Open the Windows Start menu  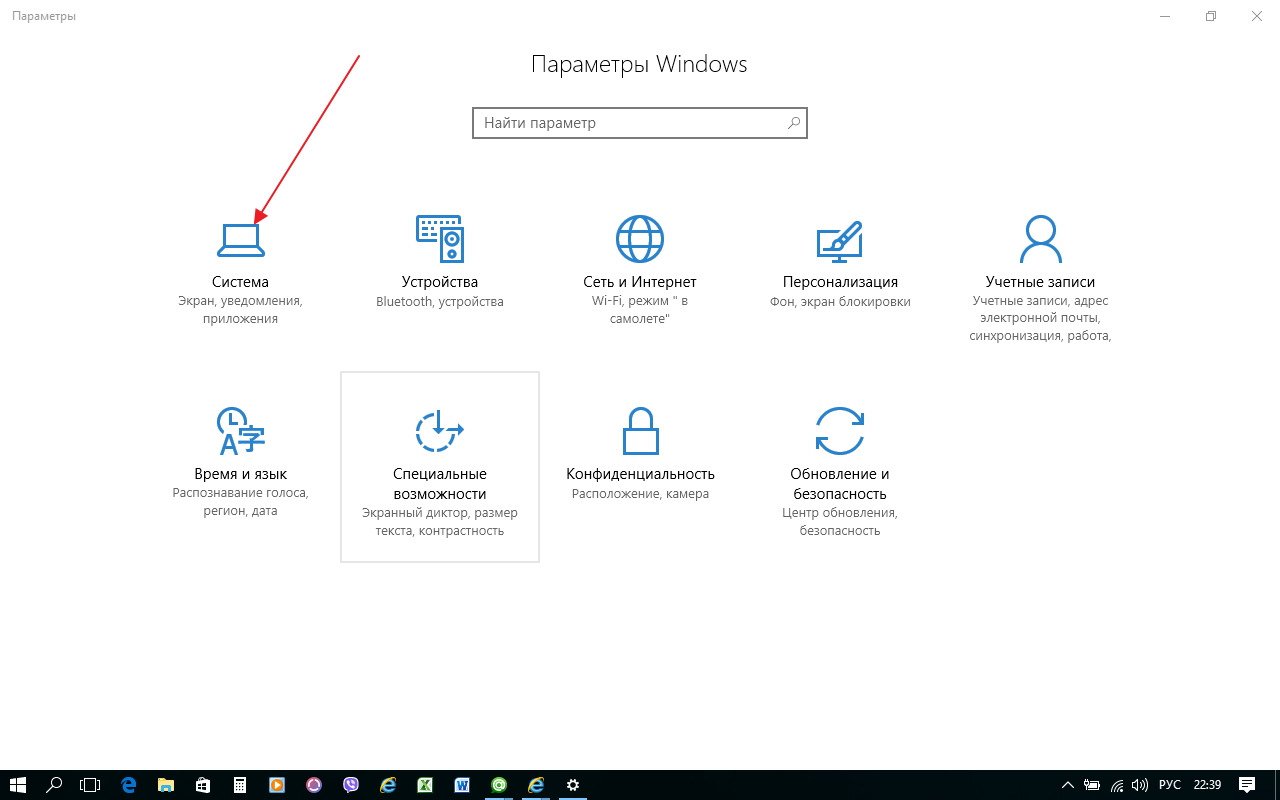pos(18,785)
